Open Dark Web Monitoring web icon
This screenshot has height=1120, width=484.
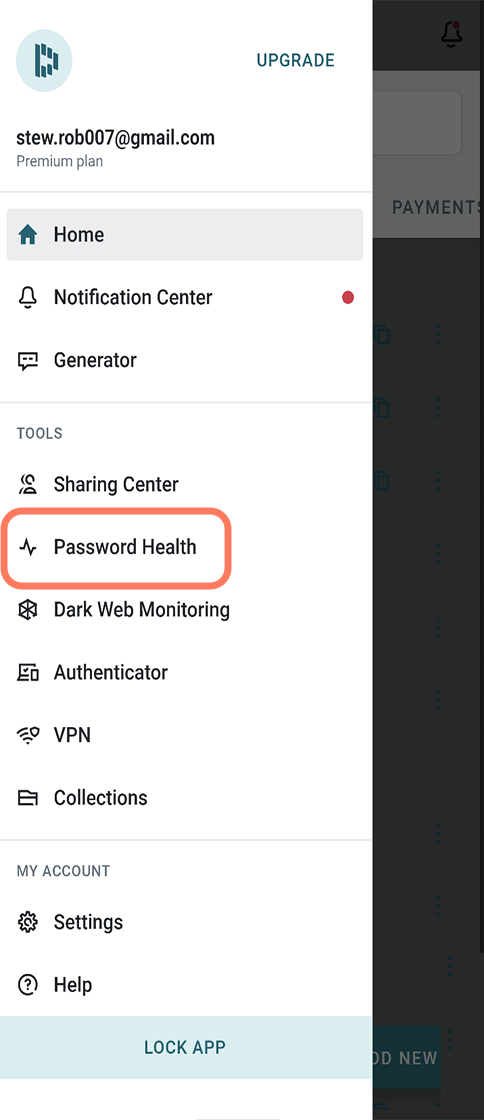coord(28,610)
